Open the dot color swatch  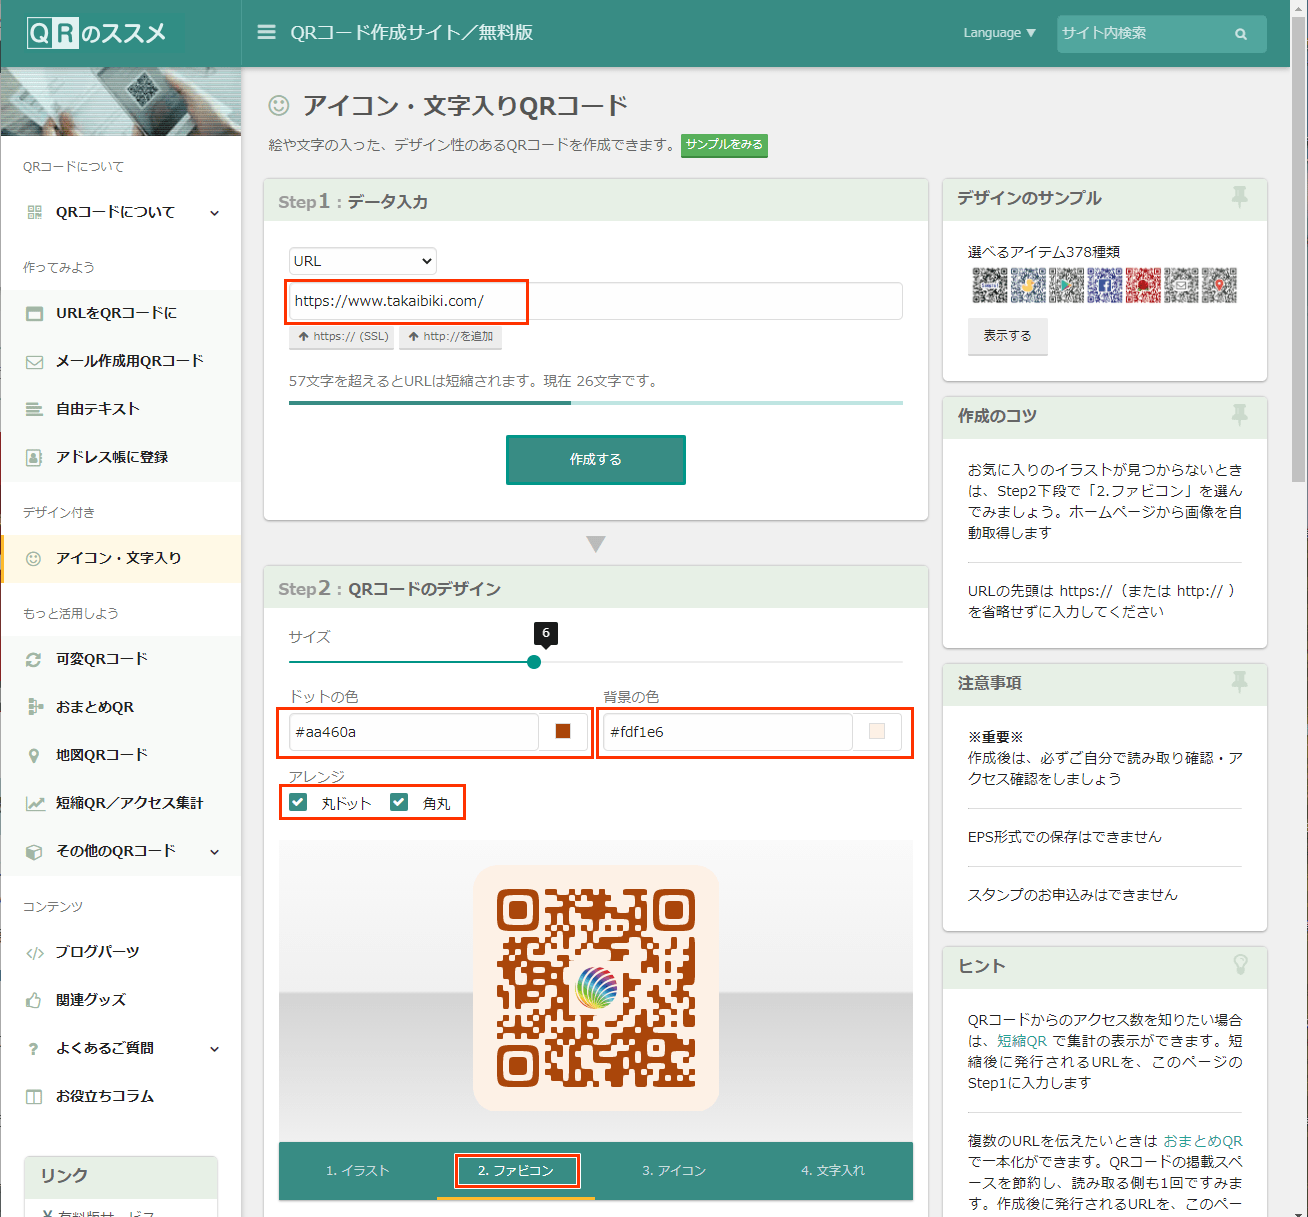(563, 732)
